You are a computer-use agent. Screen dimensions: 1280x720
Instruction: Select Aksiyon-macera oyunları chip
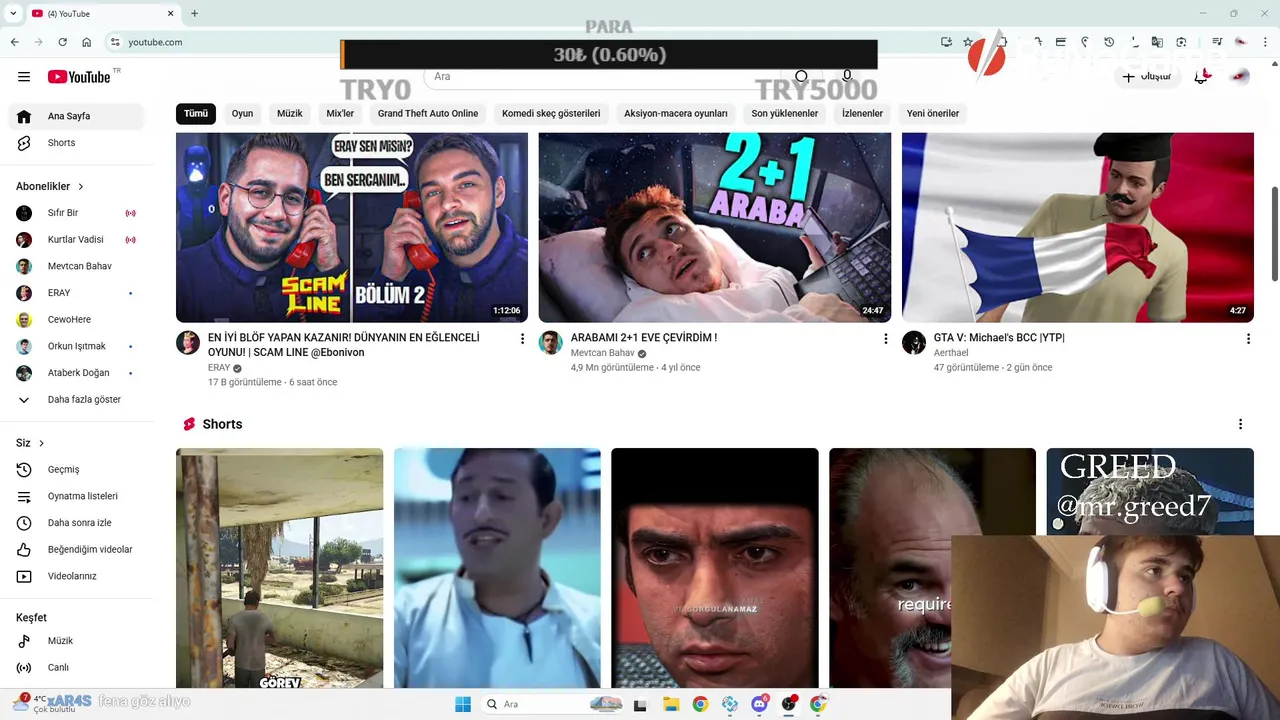click(676, 113)
